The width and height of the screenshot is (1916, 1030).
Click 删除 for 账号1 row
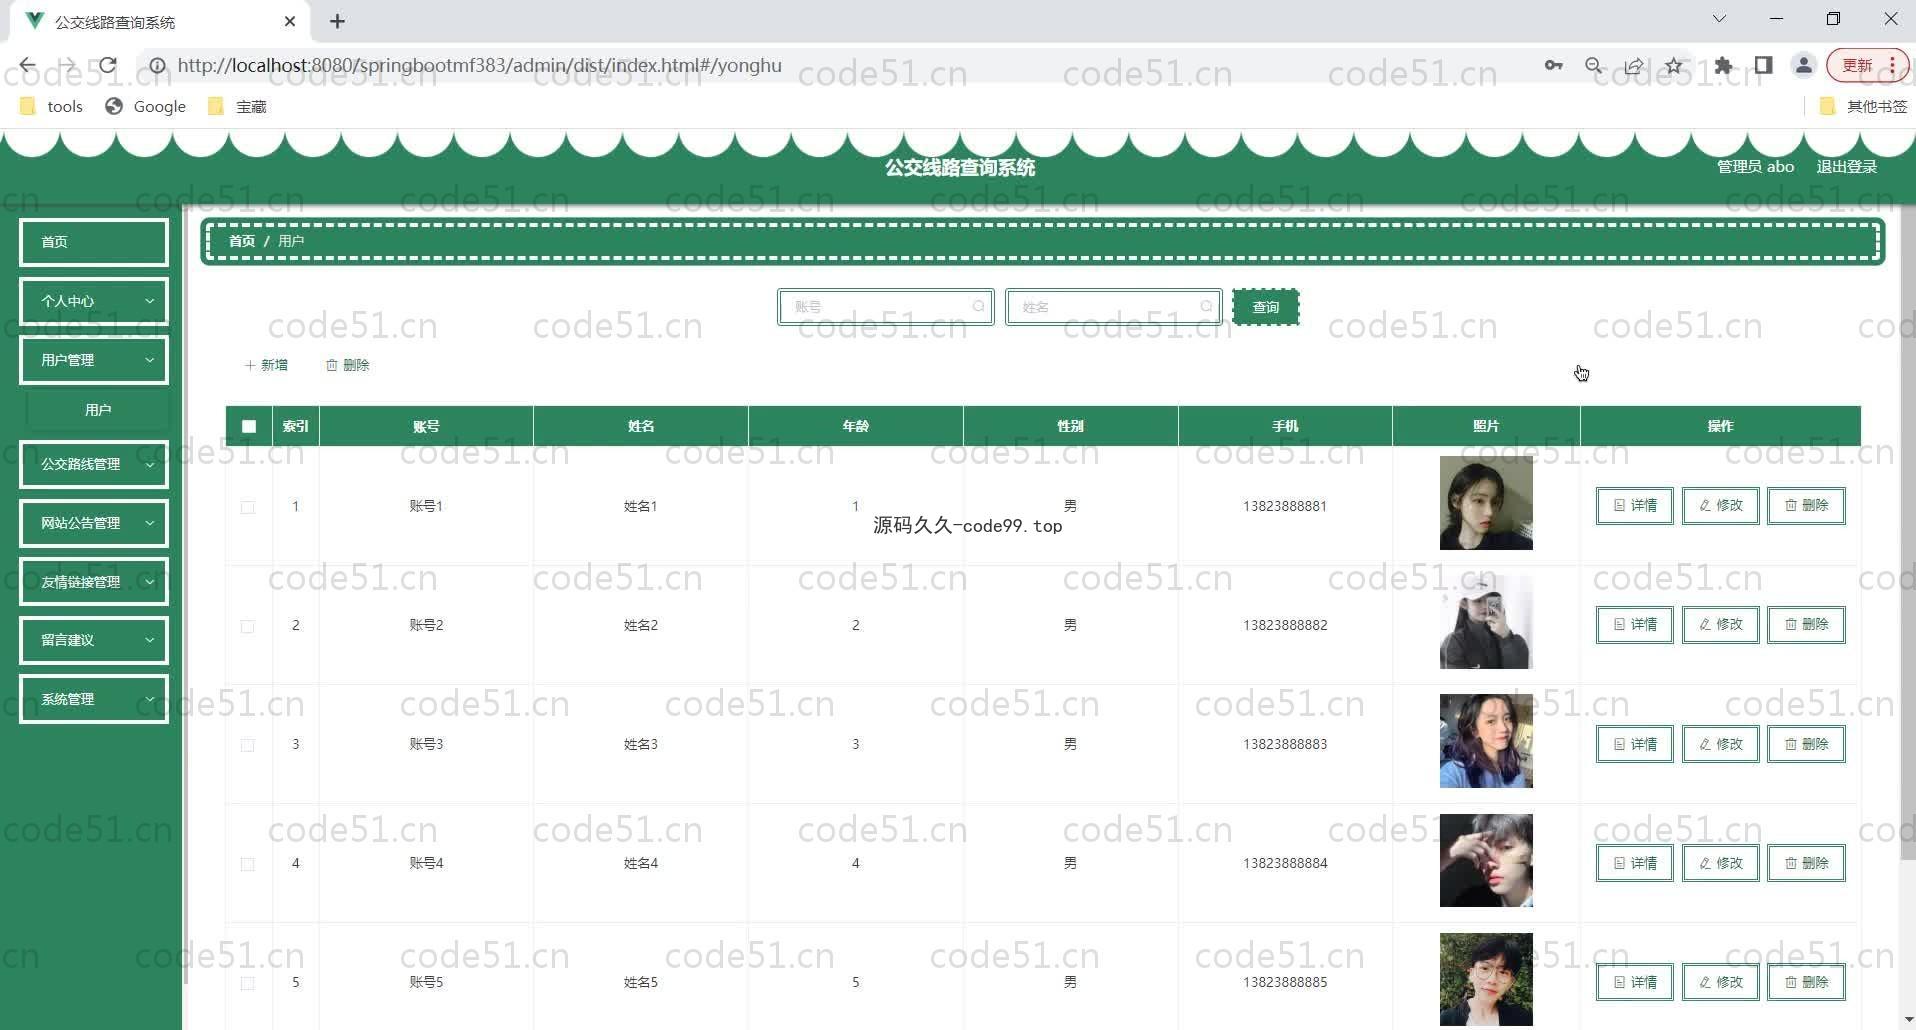(1806, 506)
